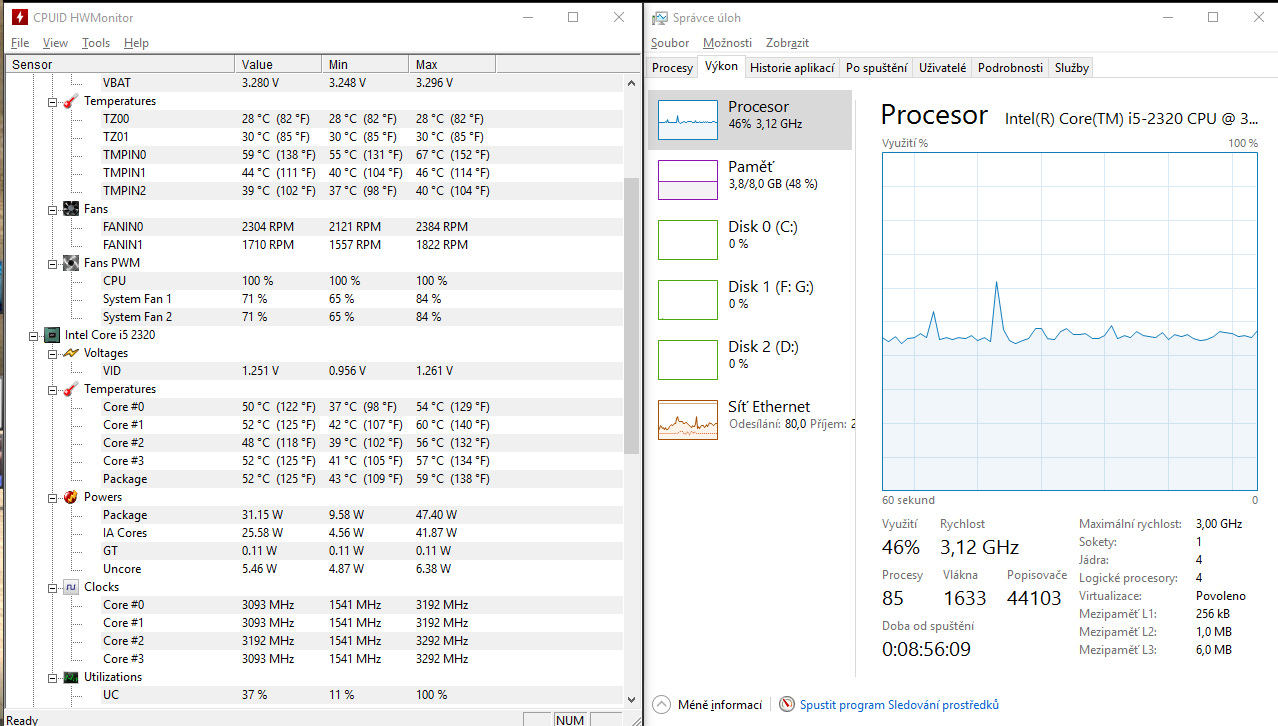Viewport: 1278px width, 726px height.
Task: Click the flame icon next to Powers
Action: pos(71,497)
